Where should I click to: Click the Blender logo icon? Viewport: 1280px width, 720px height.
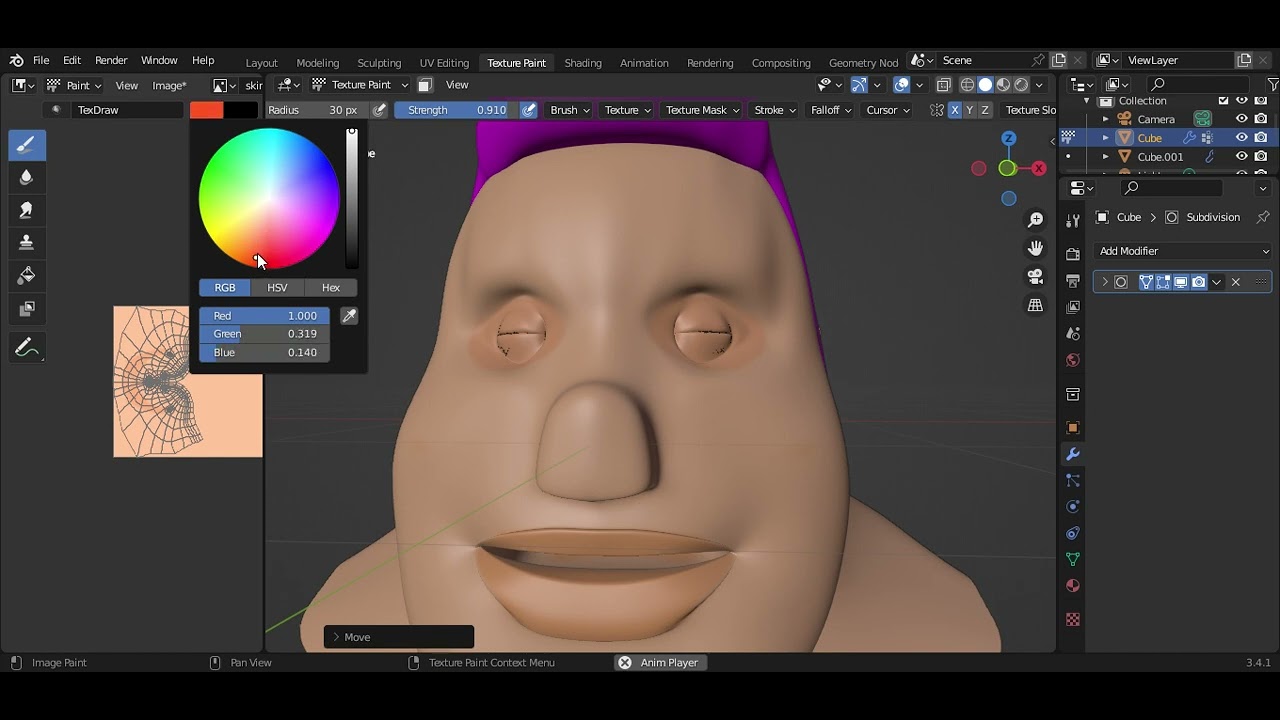click(x=16, y=61)
